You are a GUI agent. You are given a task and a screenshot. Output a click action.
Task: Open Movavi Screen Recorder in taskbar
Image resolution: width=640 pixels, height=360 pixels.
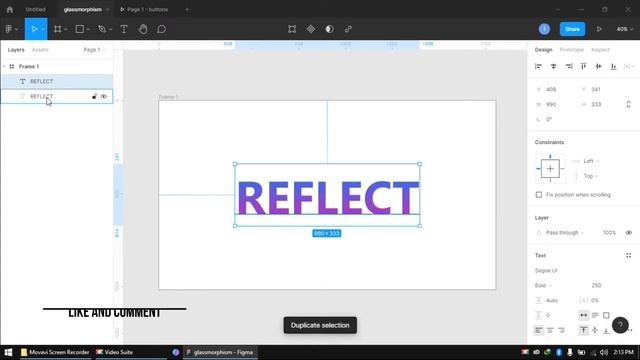[x=55, y=352]
